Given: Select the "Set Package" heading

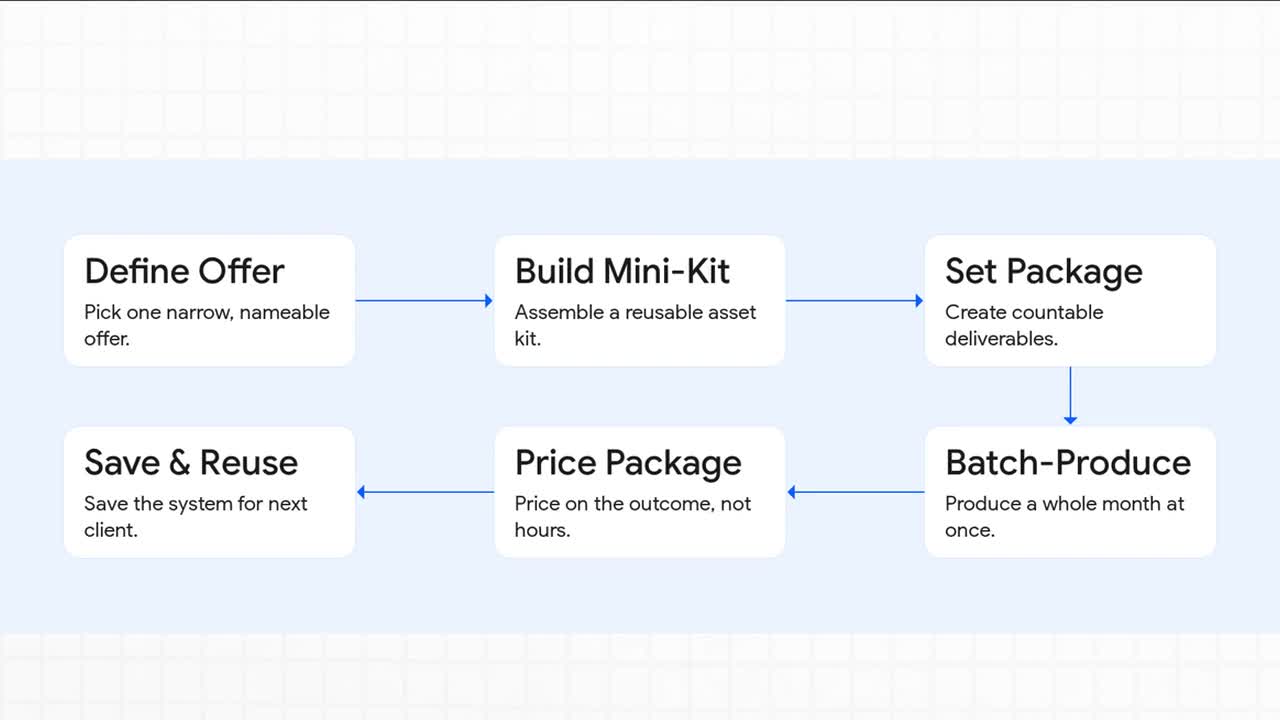Looking at the screenshot, I should (x=1044, y=271).
